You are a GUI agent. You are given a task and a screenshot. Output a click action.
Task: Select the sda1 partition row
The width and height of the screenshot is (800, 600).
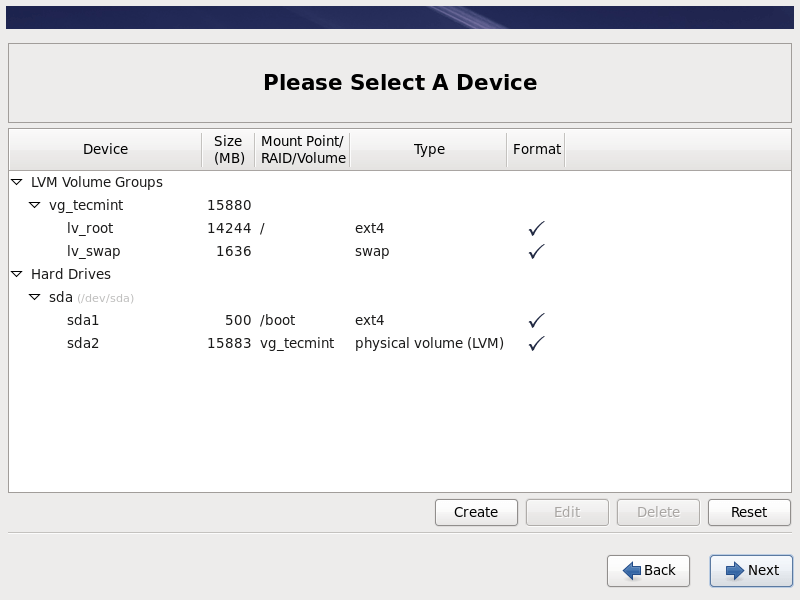[83, 320]
